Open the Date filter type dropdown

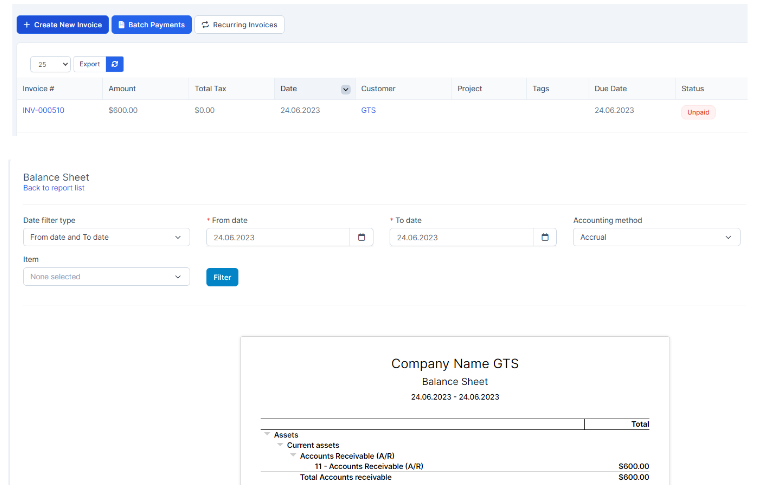pyautogui.click(x=106, y=237)
